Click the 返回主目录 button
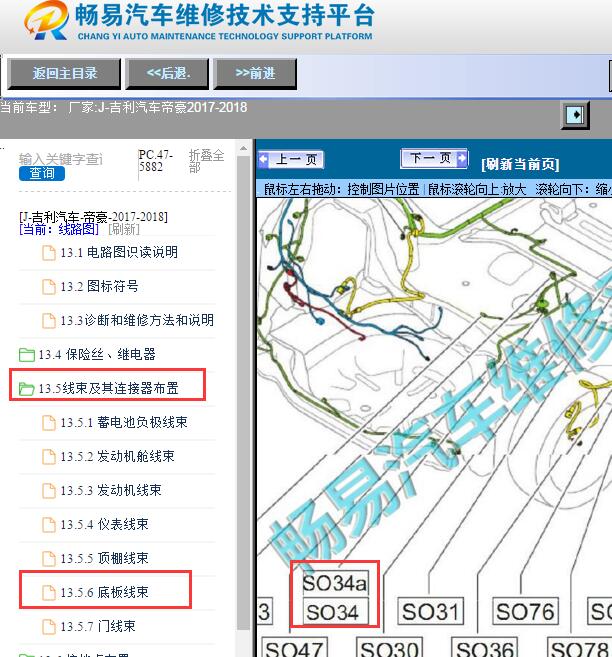This screenshot has height=657, width=612. [x=65, y=74]
